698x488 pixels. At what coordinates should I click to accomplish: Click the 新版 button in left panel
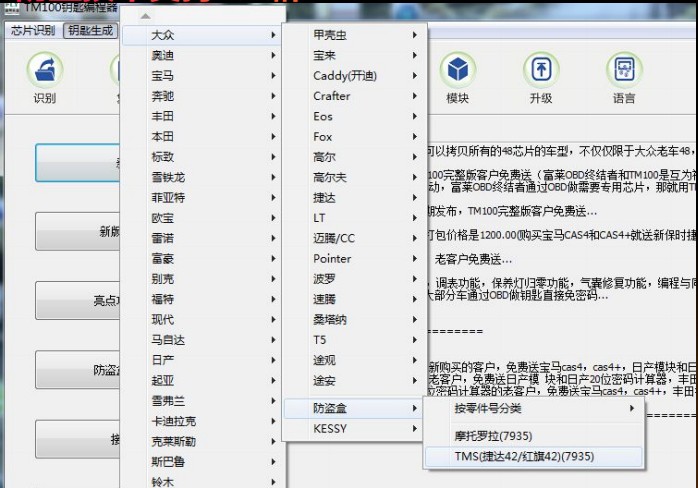coord(78,232)
